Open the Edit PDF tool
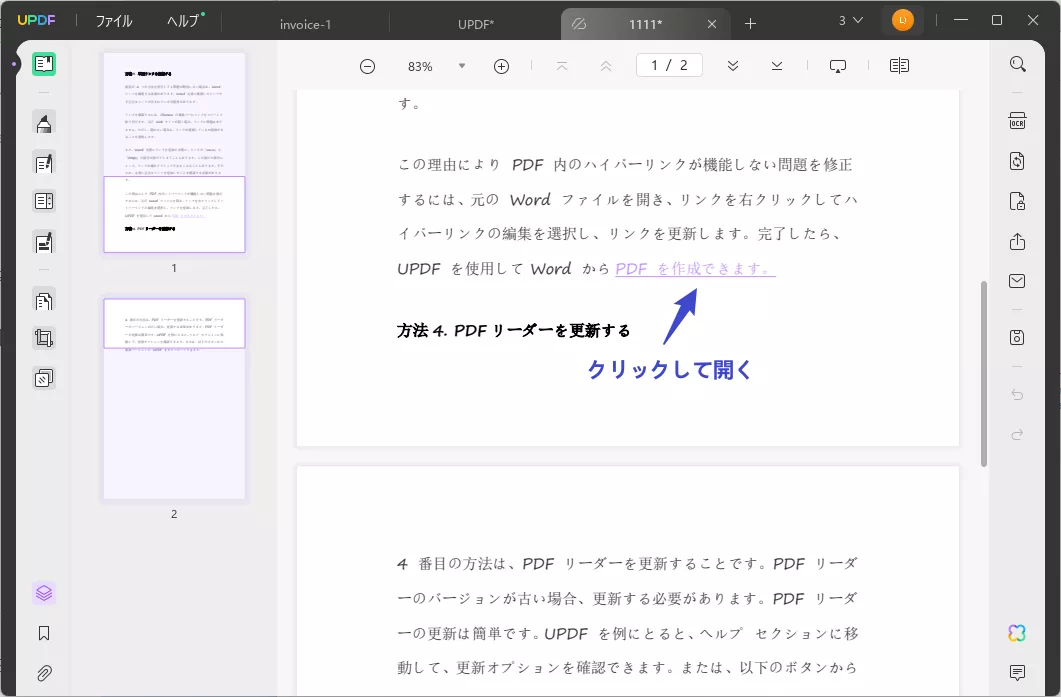 coord(44,163)
